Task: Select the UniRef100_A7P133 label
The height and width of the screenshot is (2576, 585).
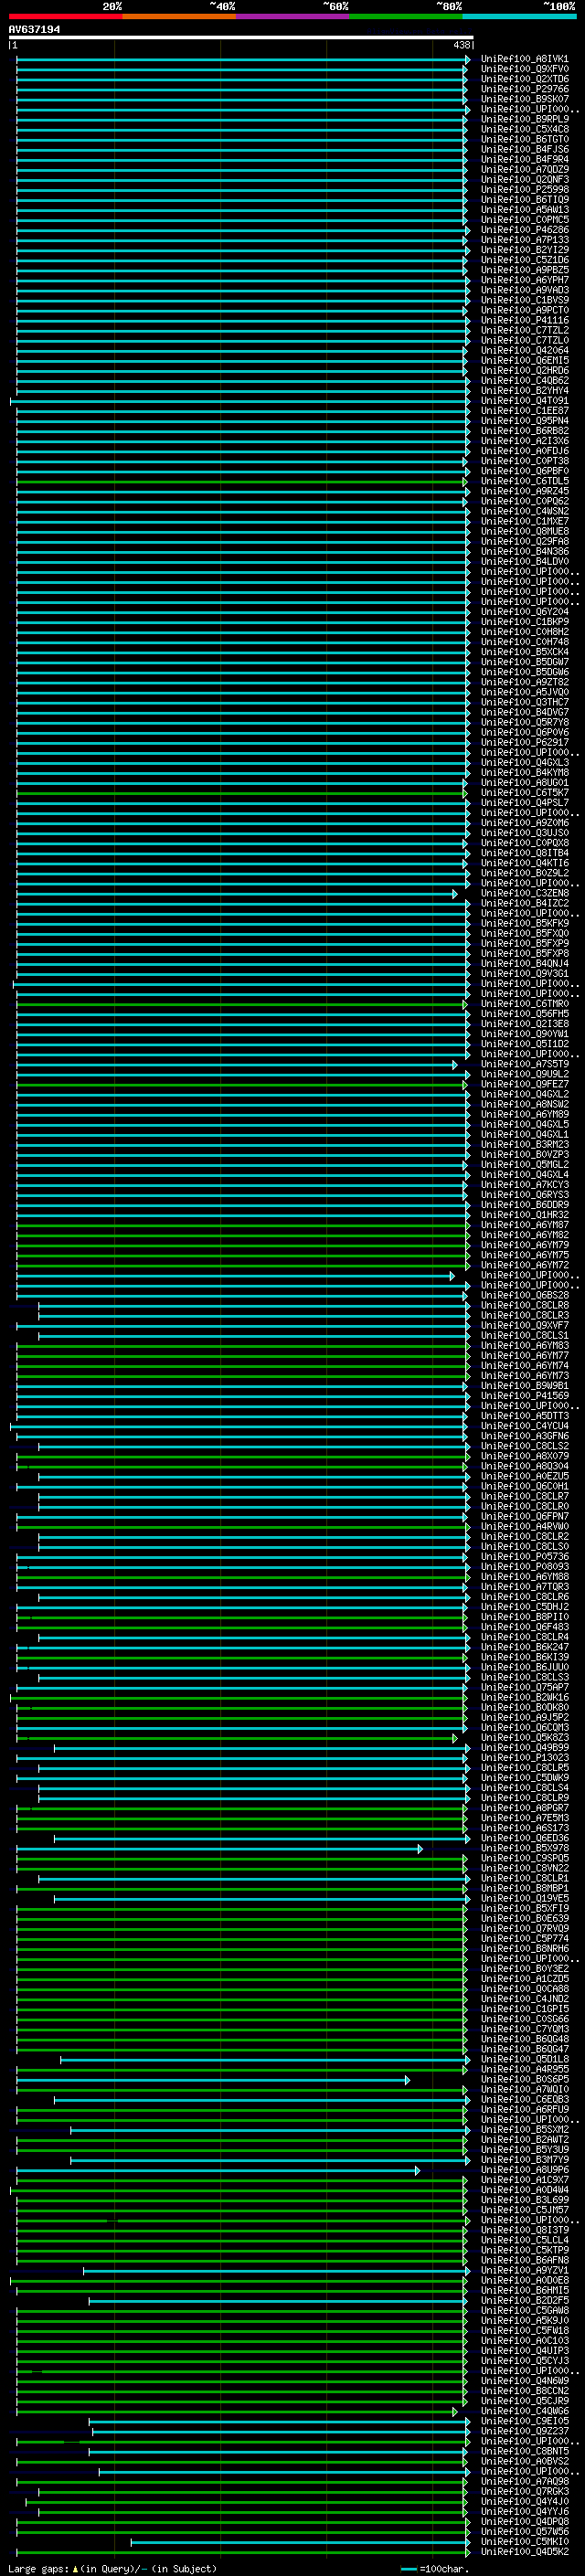Action: tap(524, 240)
